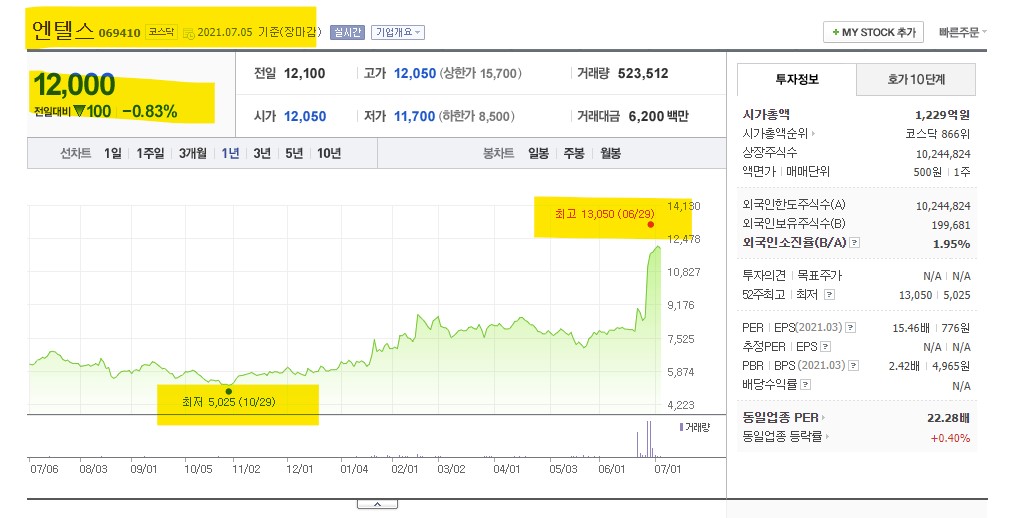This screenshot has width=1018, height=518.
Task: Expand the 빠른주문 dropdown
Action: click(x=962, y=32)
